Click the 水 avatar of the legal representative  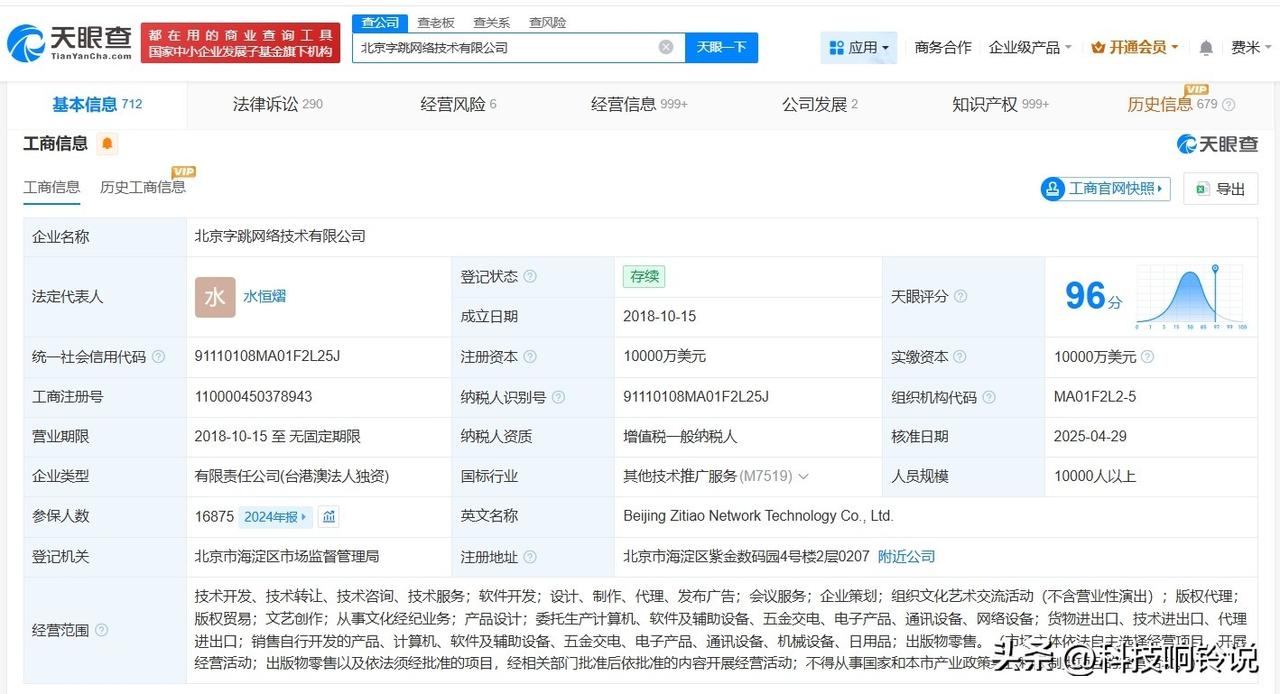tap(215, 297)
